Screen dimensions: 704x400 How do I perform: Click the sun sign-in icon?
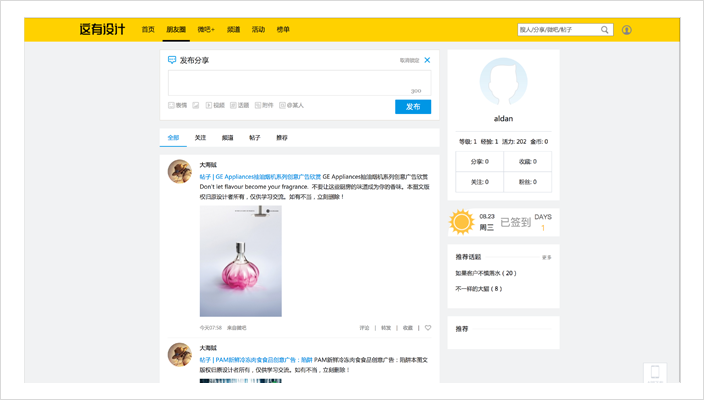click(461, 222)
